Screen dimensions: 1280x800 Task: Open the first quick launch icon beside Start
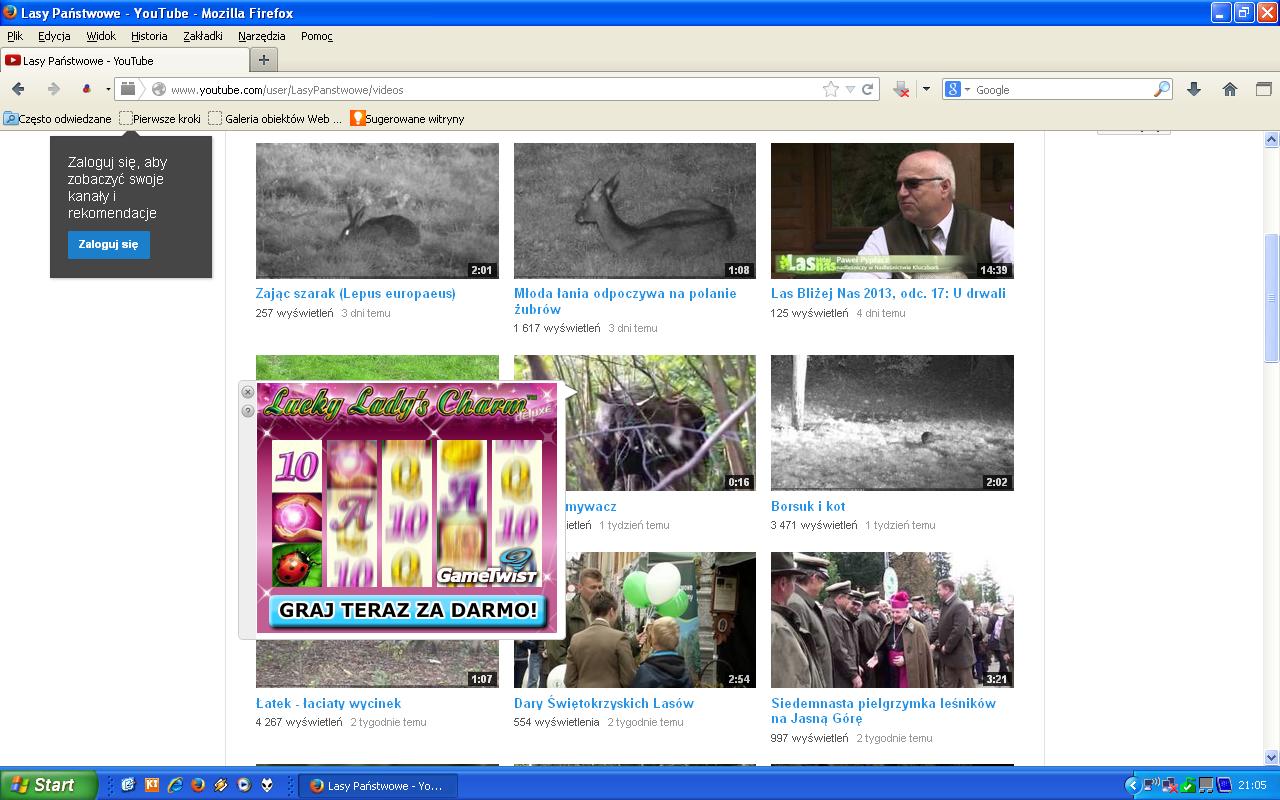(128, 785)
